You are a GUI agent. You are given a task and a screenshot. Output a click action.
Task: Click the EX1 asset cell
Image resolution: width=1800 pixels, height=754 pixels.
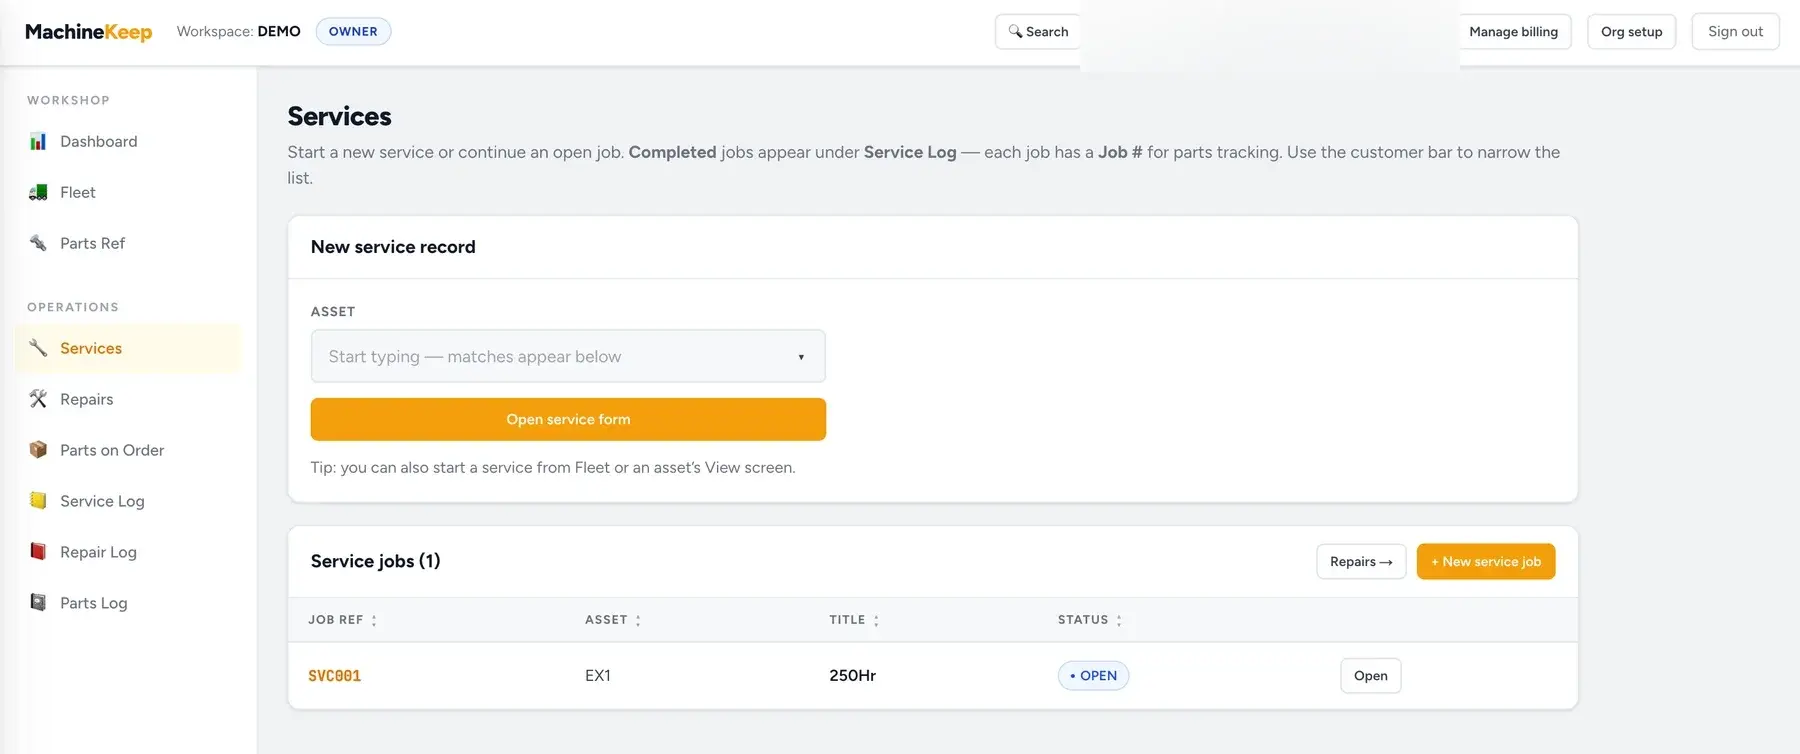click(x=598, y=676)
